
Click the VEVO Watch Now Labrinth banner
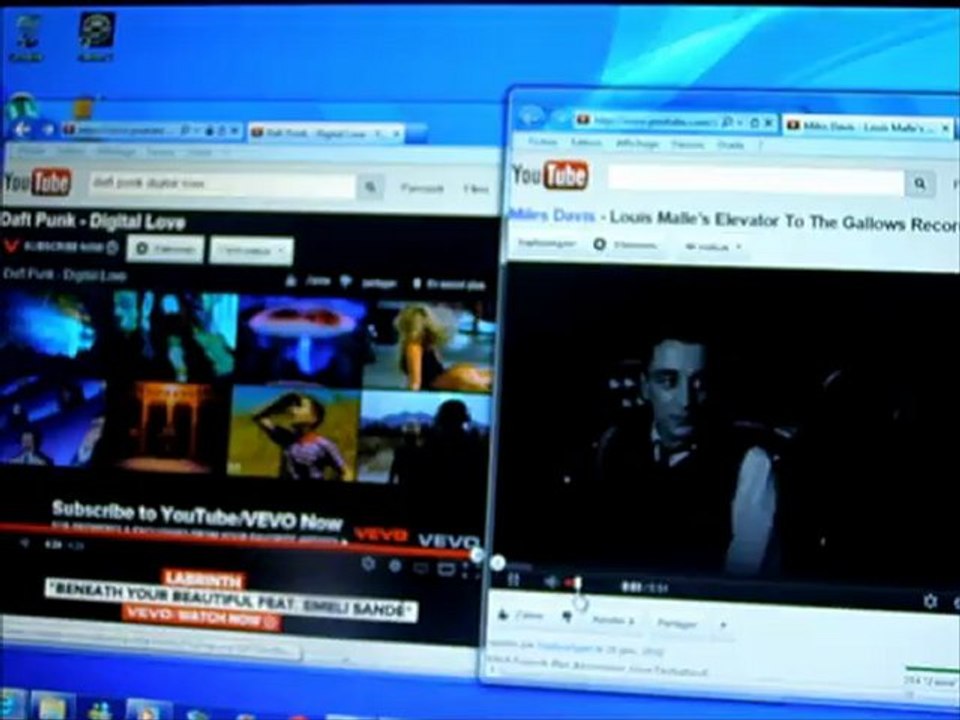point(231,600)
